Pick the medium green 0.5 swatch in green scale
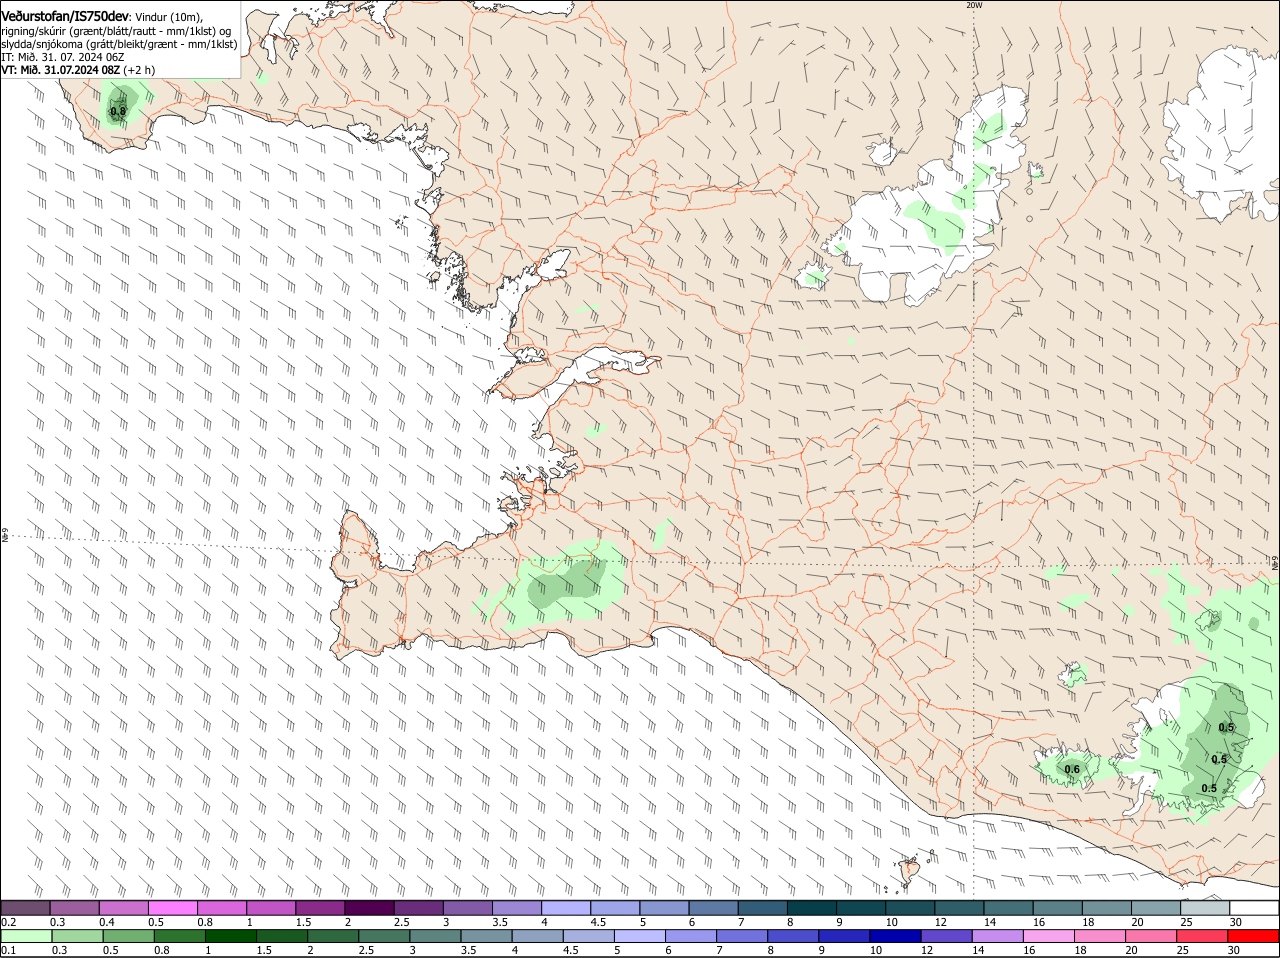The image size is (1280, 958). [x=128, y=936]
